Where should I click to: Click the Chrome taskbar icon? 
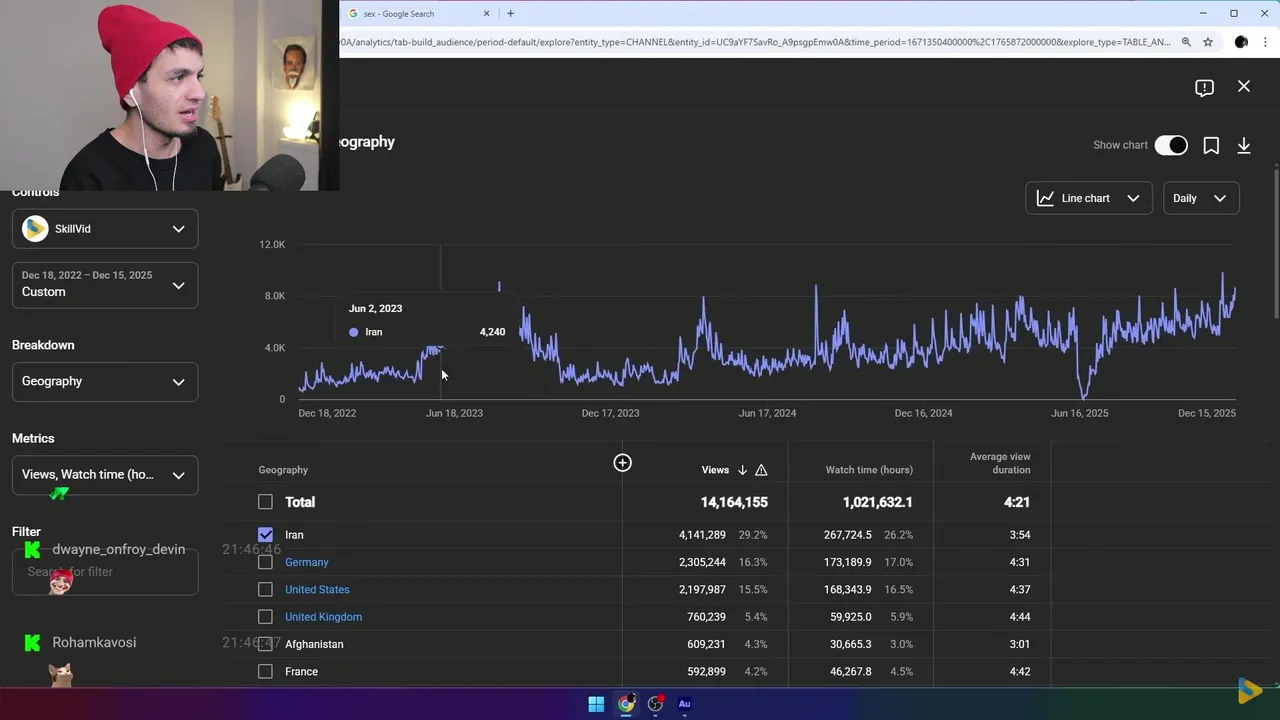pos(626,704)
